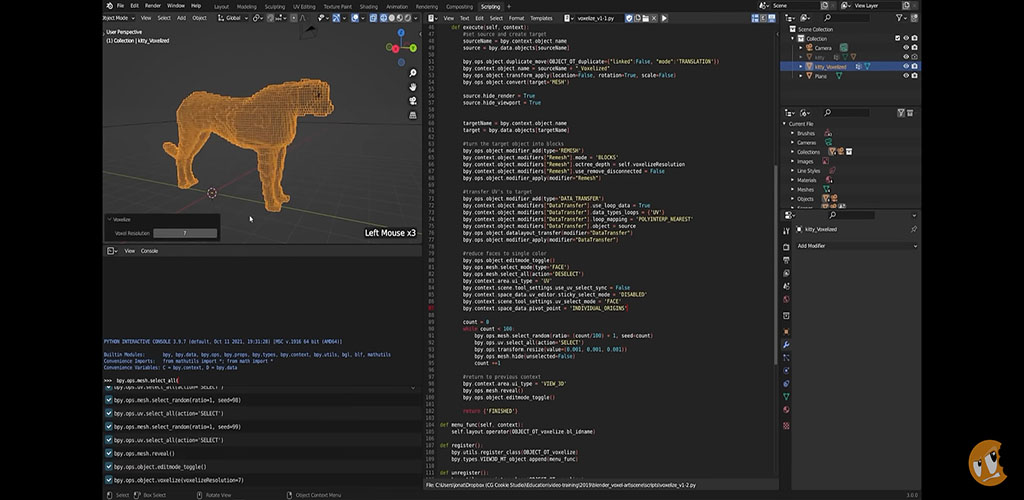Hide the Camera object in the outliner
Image resolution: width=1024 pixels, height=500 pixels.
(906, 47)
